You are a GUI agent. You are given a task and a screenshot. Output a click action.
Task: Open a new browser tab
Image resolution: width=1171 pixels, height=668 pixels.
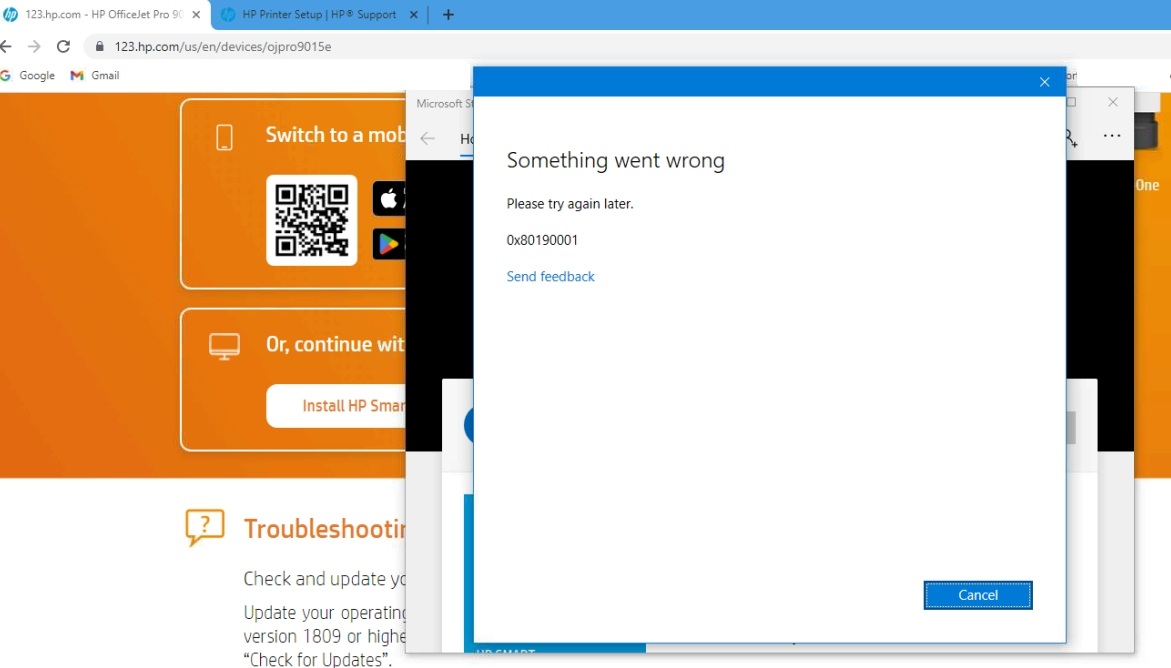(x=448, y=15)
